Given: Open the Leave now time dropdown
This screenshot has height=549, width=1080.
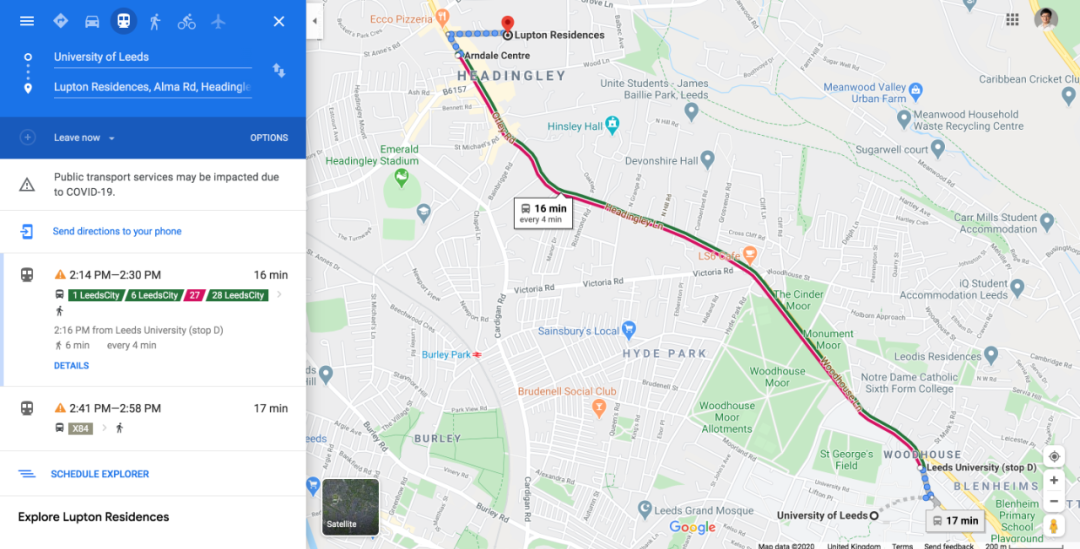Looking at the screenshot, I should [x=84, y=138].
